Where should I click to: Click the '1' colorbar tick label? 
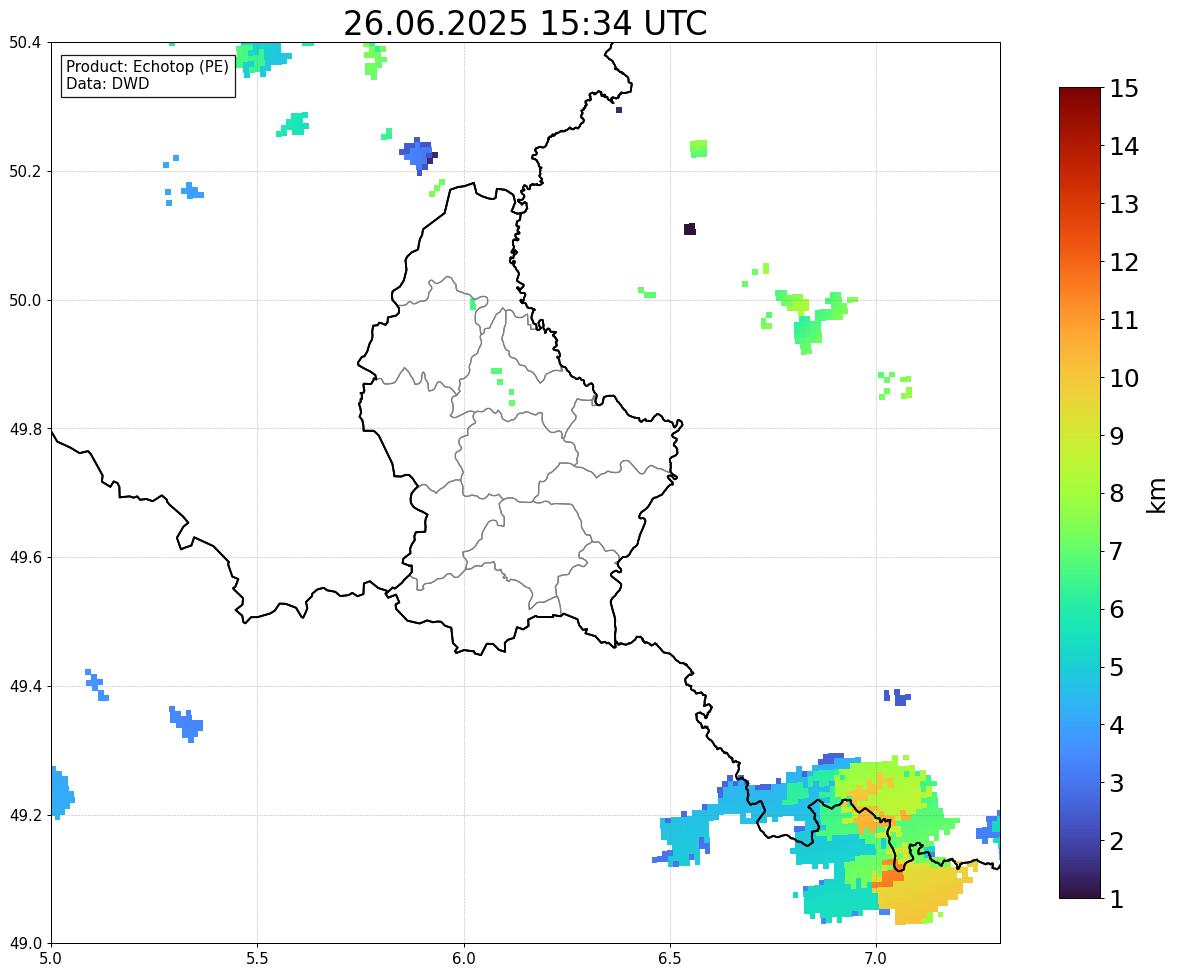click(x=1116, y=899)
